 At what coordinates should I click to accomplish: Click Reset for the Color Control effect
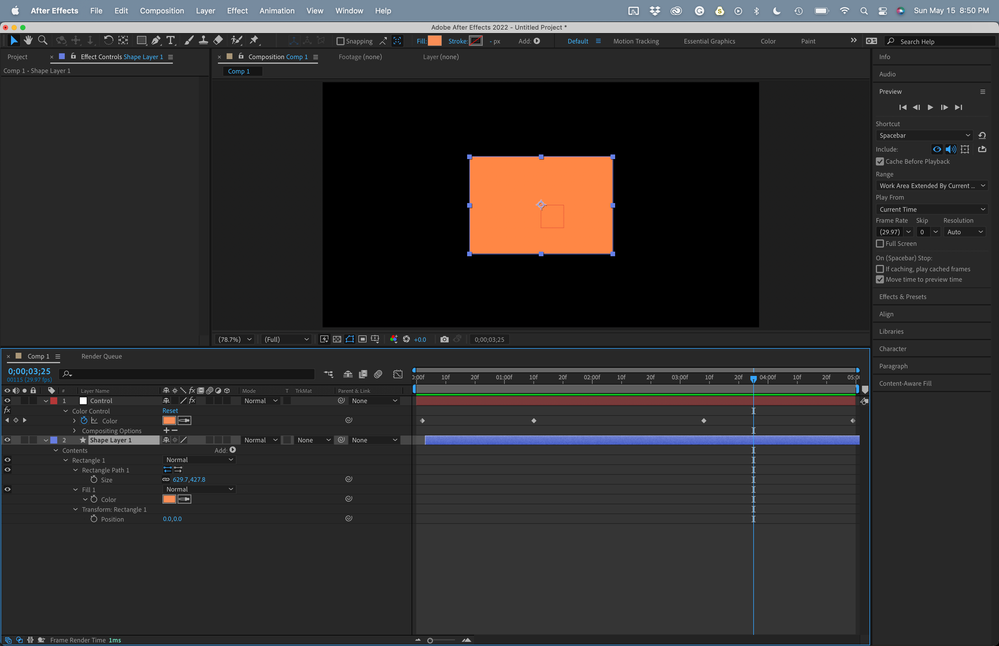coord(170,411)
